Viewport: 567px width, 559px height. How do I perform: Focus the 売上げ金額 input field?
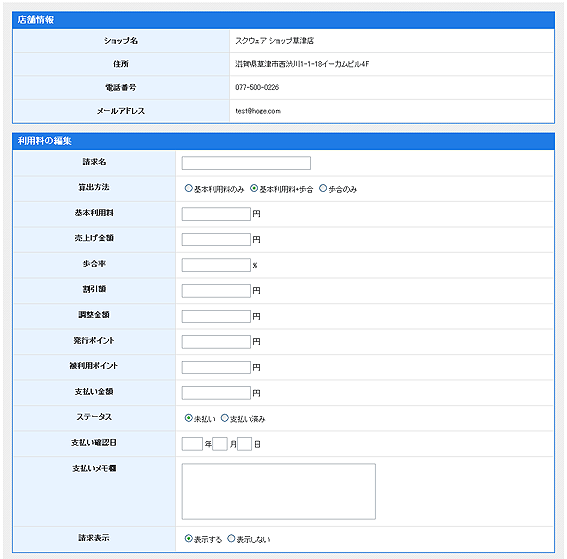pos(216,239)
